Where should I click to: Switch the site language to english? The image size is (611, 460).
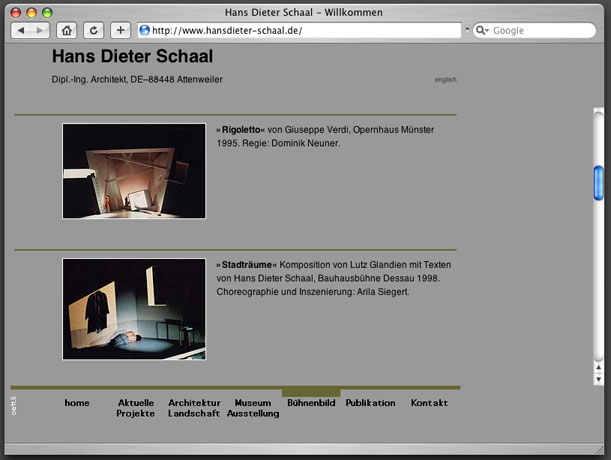pos(445,79)
